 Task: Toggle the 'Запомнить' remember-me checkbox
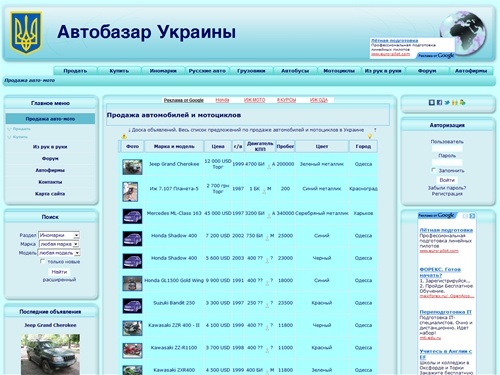click(433, 170)
